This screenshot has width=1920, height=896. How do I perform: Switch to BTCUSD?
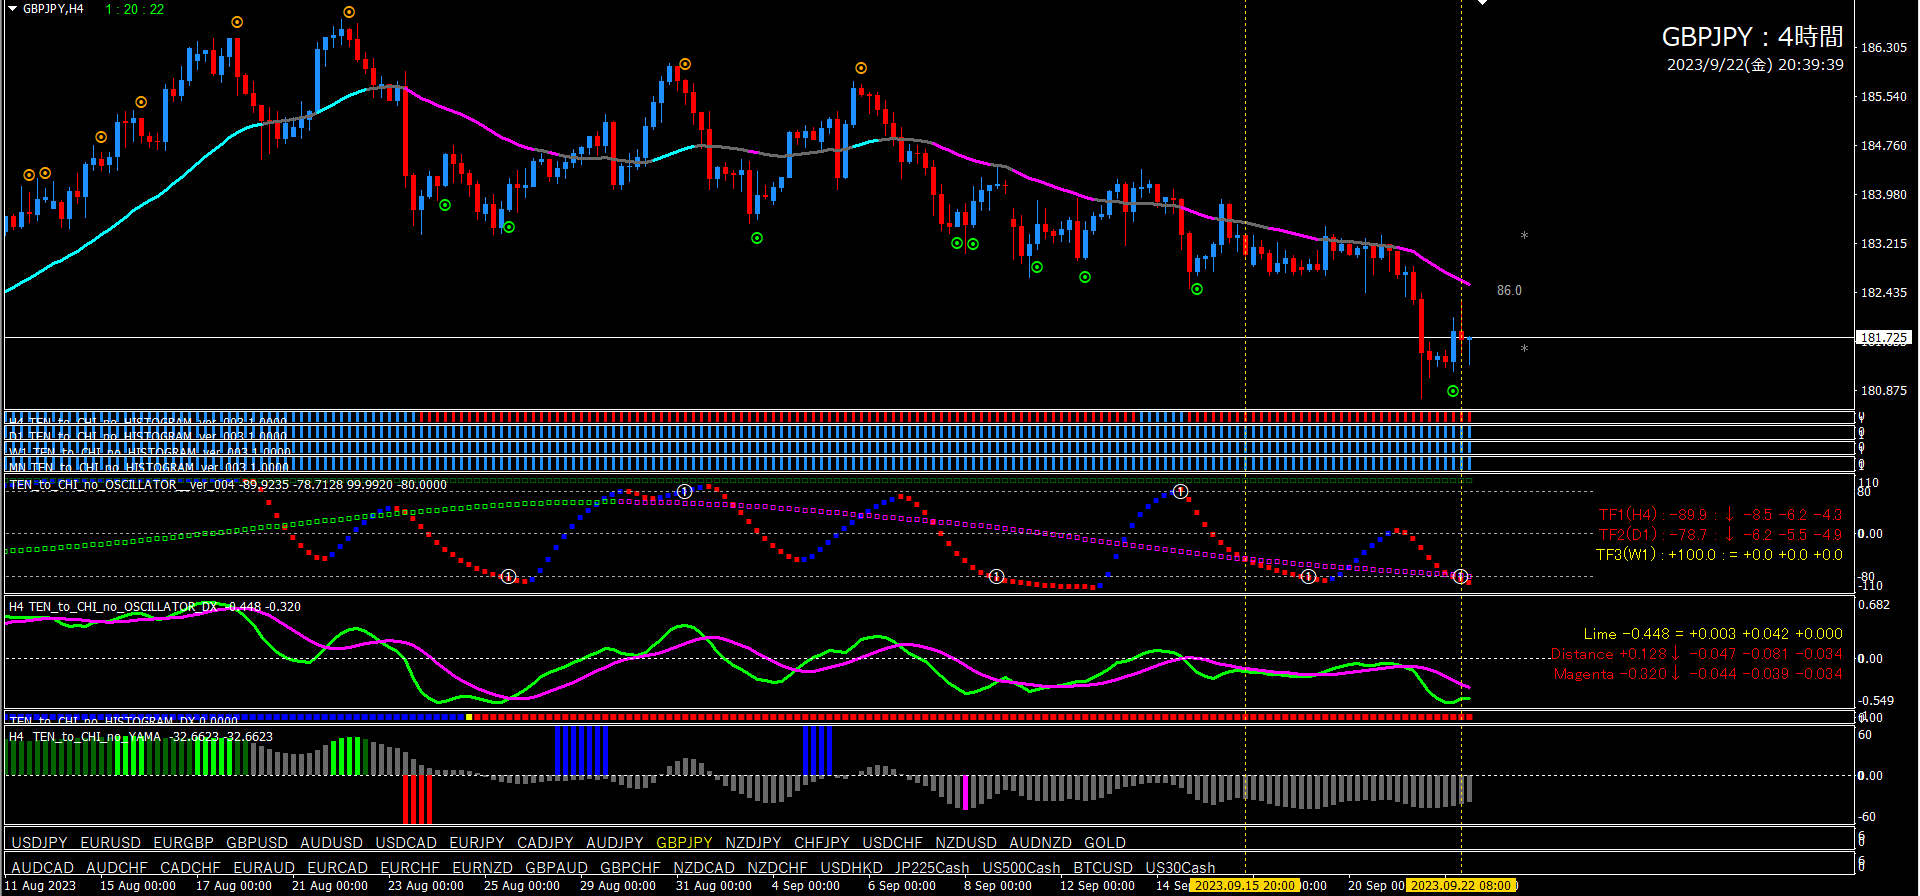click(1103, 868)
